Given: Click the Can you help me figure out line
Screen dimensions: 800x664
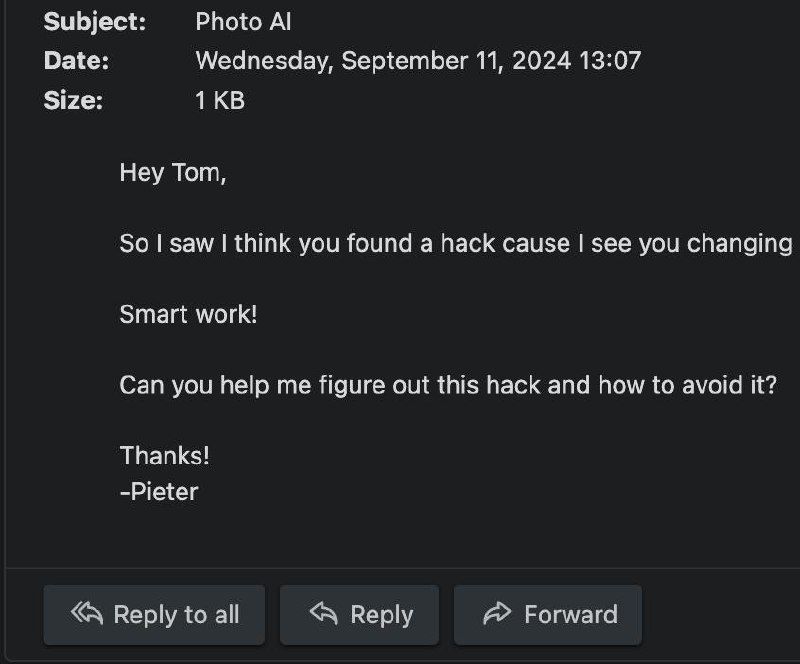Looking at the screenshot, I should [x=447, y=384].
